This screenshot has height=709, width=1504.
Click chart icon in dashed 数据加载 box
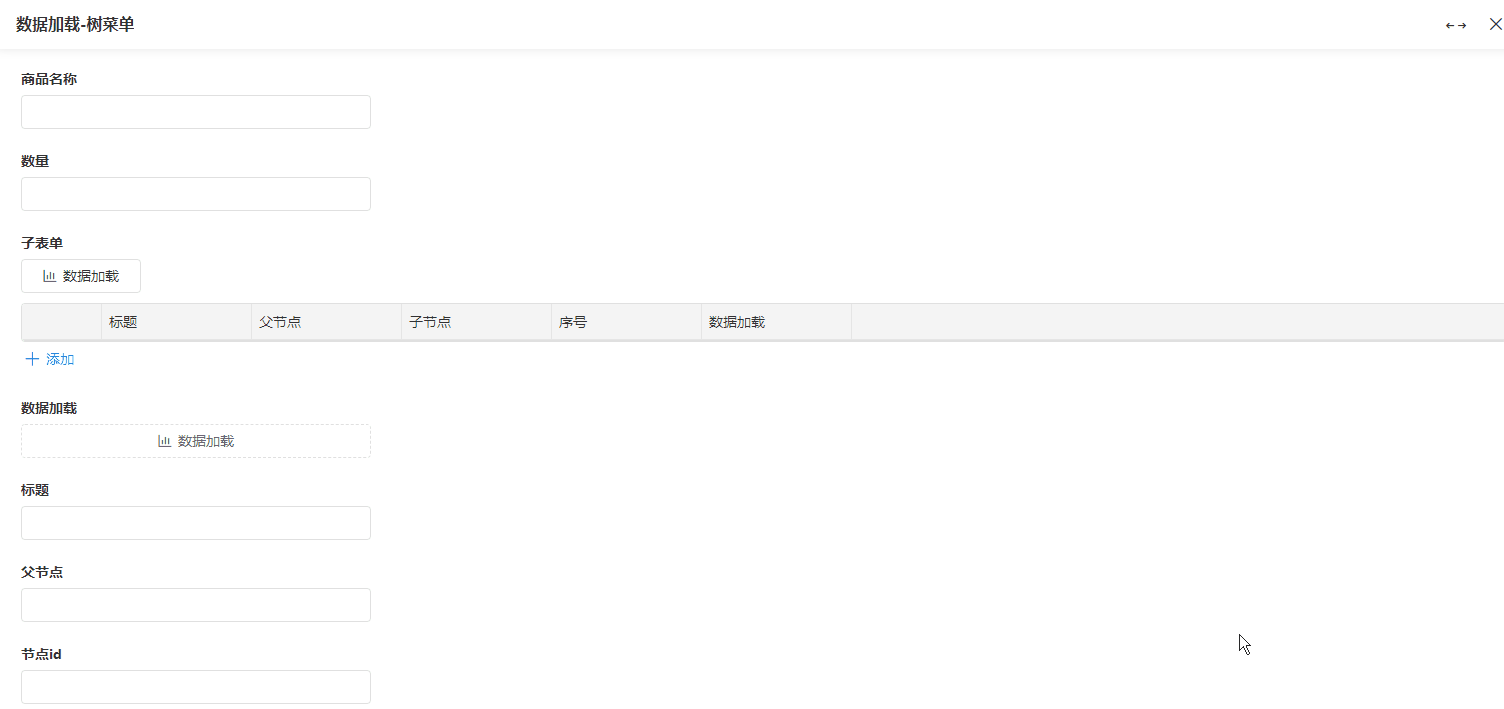(x=164, y=441)
